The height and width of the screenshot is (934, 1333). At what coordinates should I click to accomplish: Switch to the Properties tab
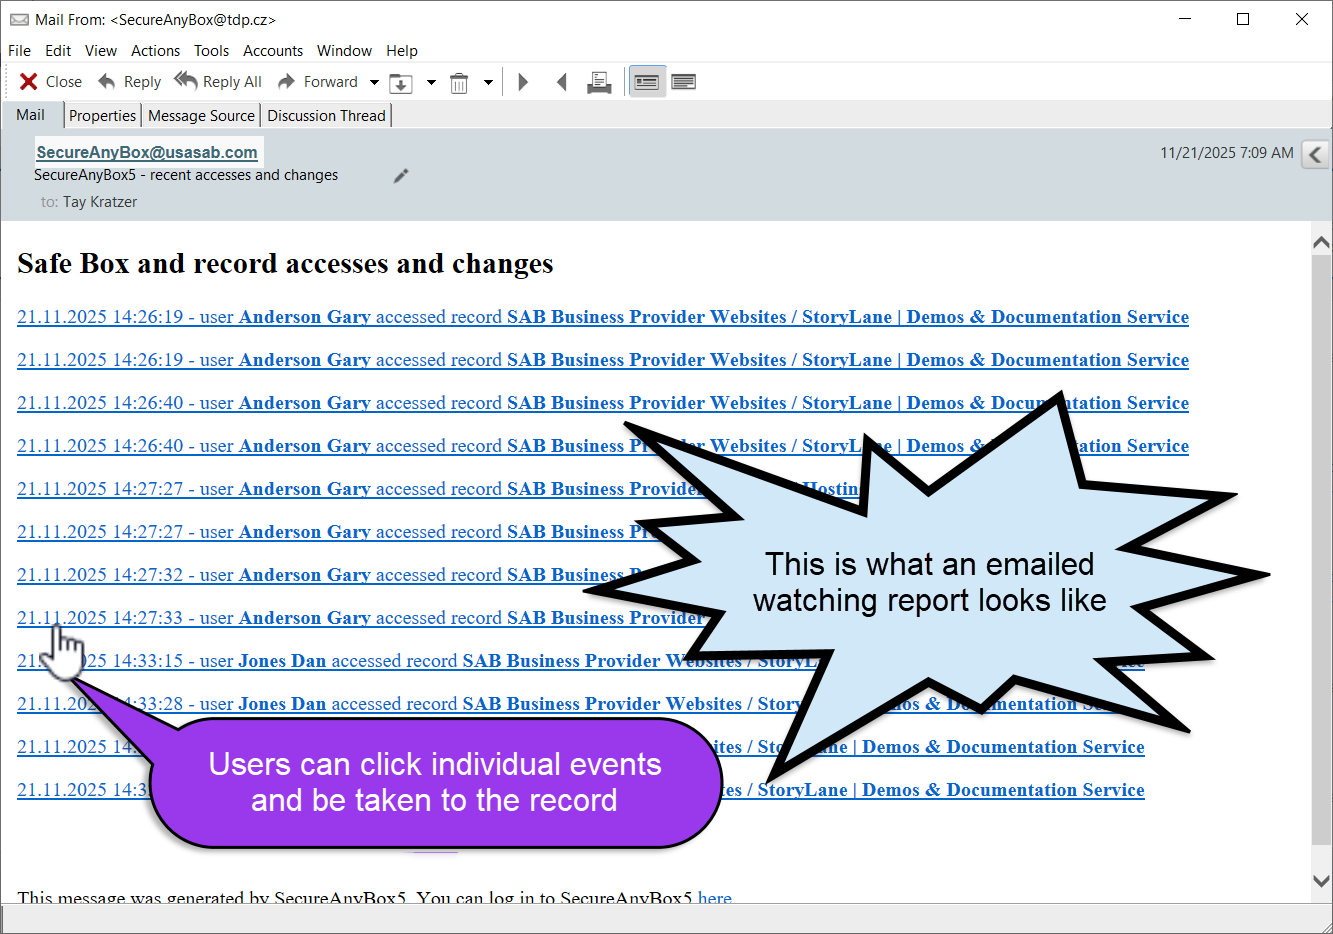pyautogui.click(x=102, y=116)
